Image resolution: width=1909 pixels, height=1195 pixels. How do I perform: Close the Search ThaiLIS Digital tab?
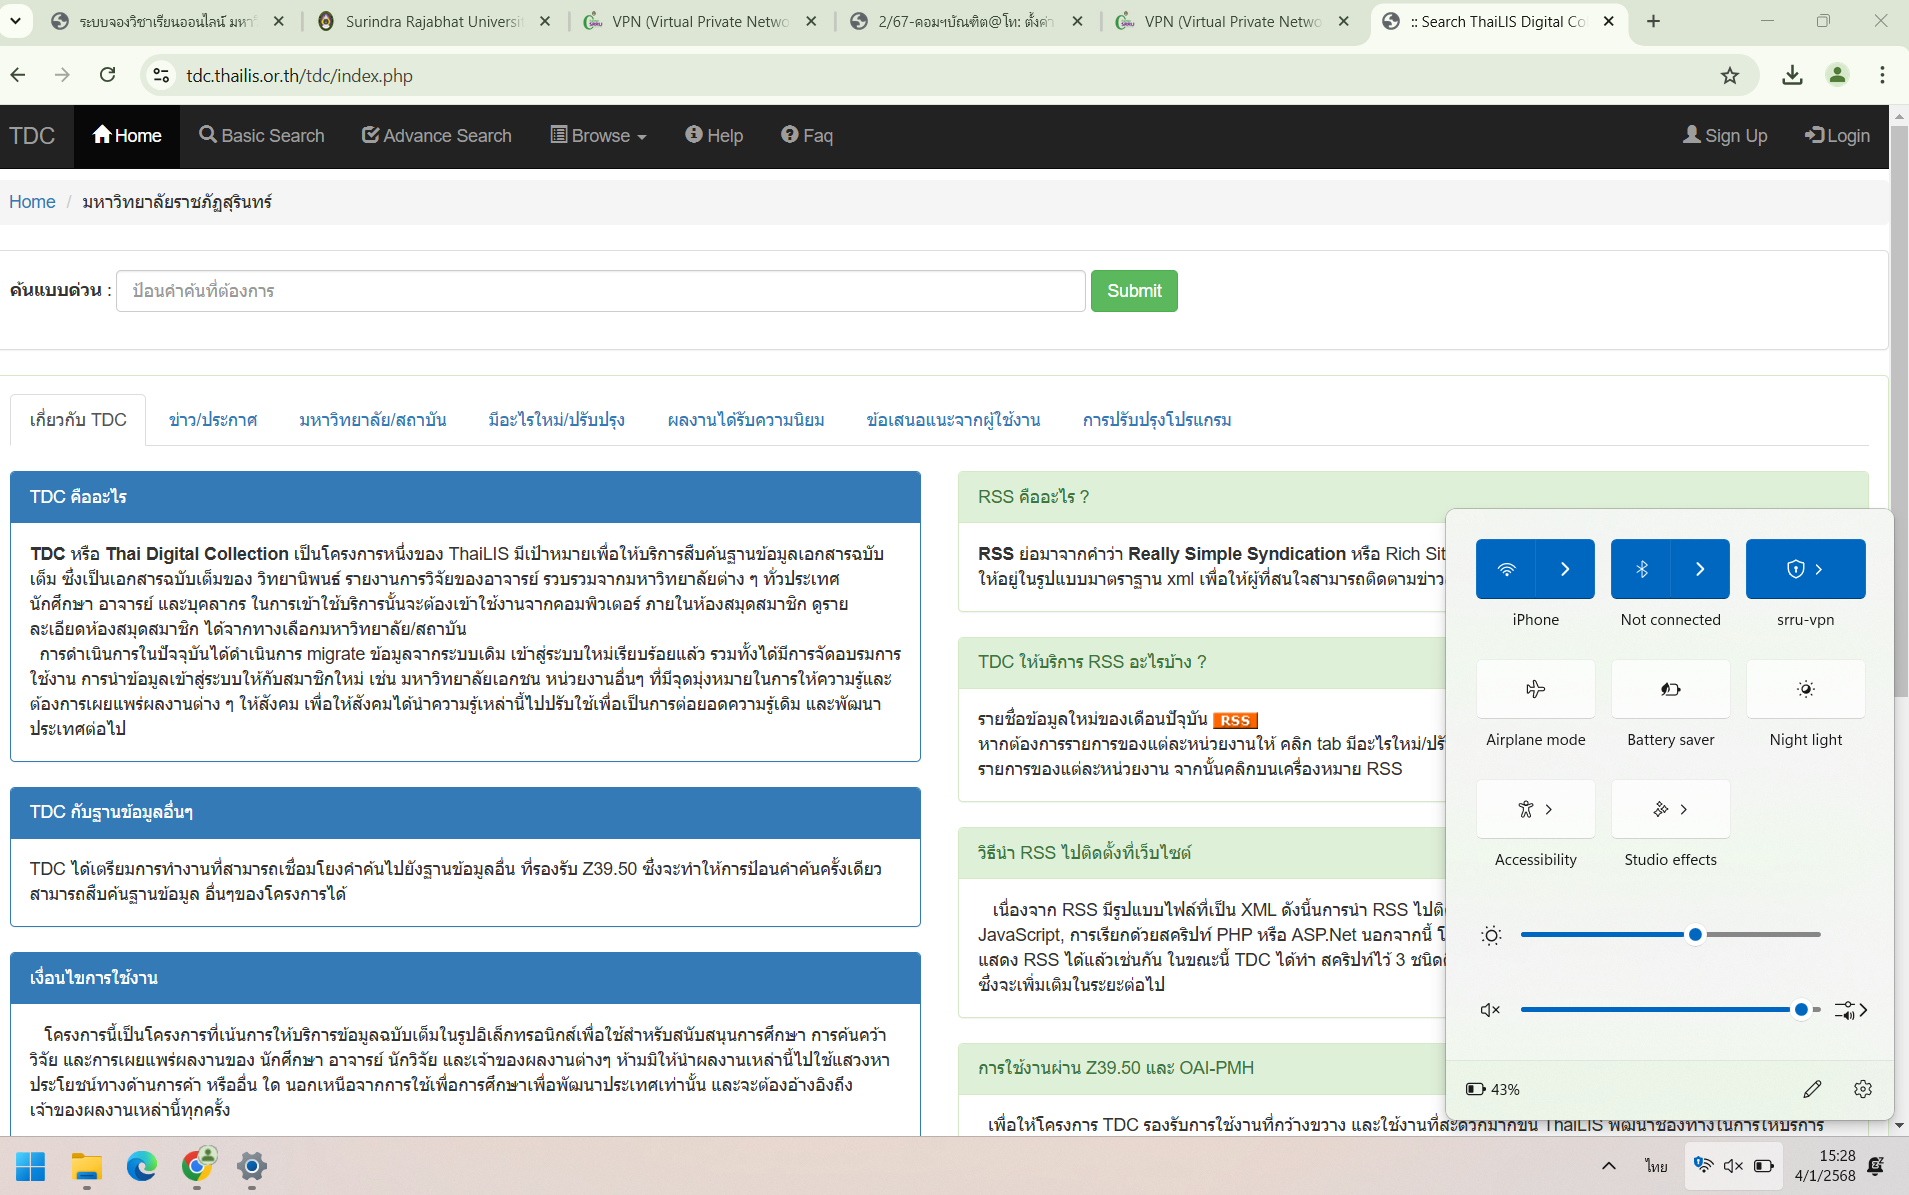click(x=1608, y=21)
